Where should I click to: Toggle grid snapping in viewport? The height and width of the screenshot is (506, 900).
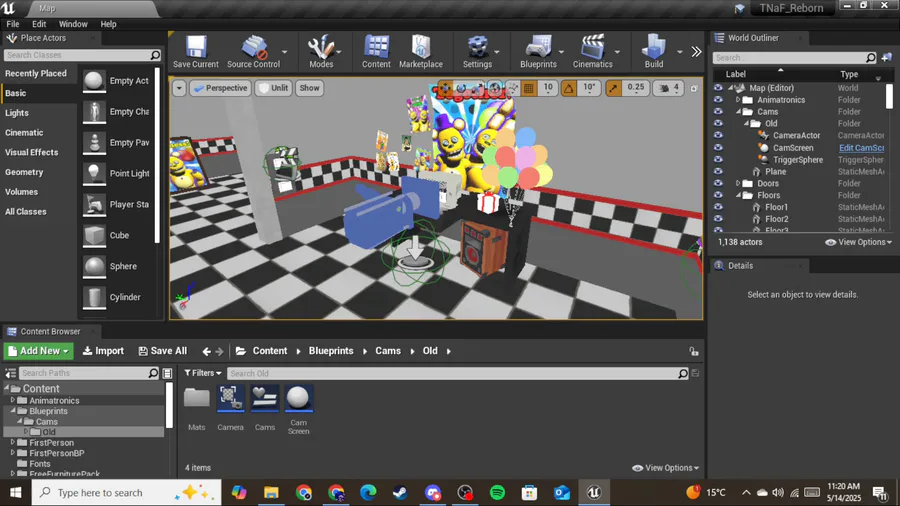(x=529, y=88)
